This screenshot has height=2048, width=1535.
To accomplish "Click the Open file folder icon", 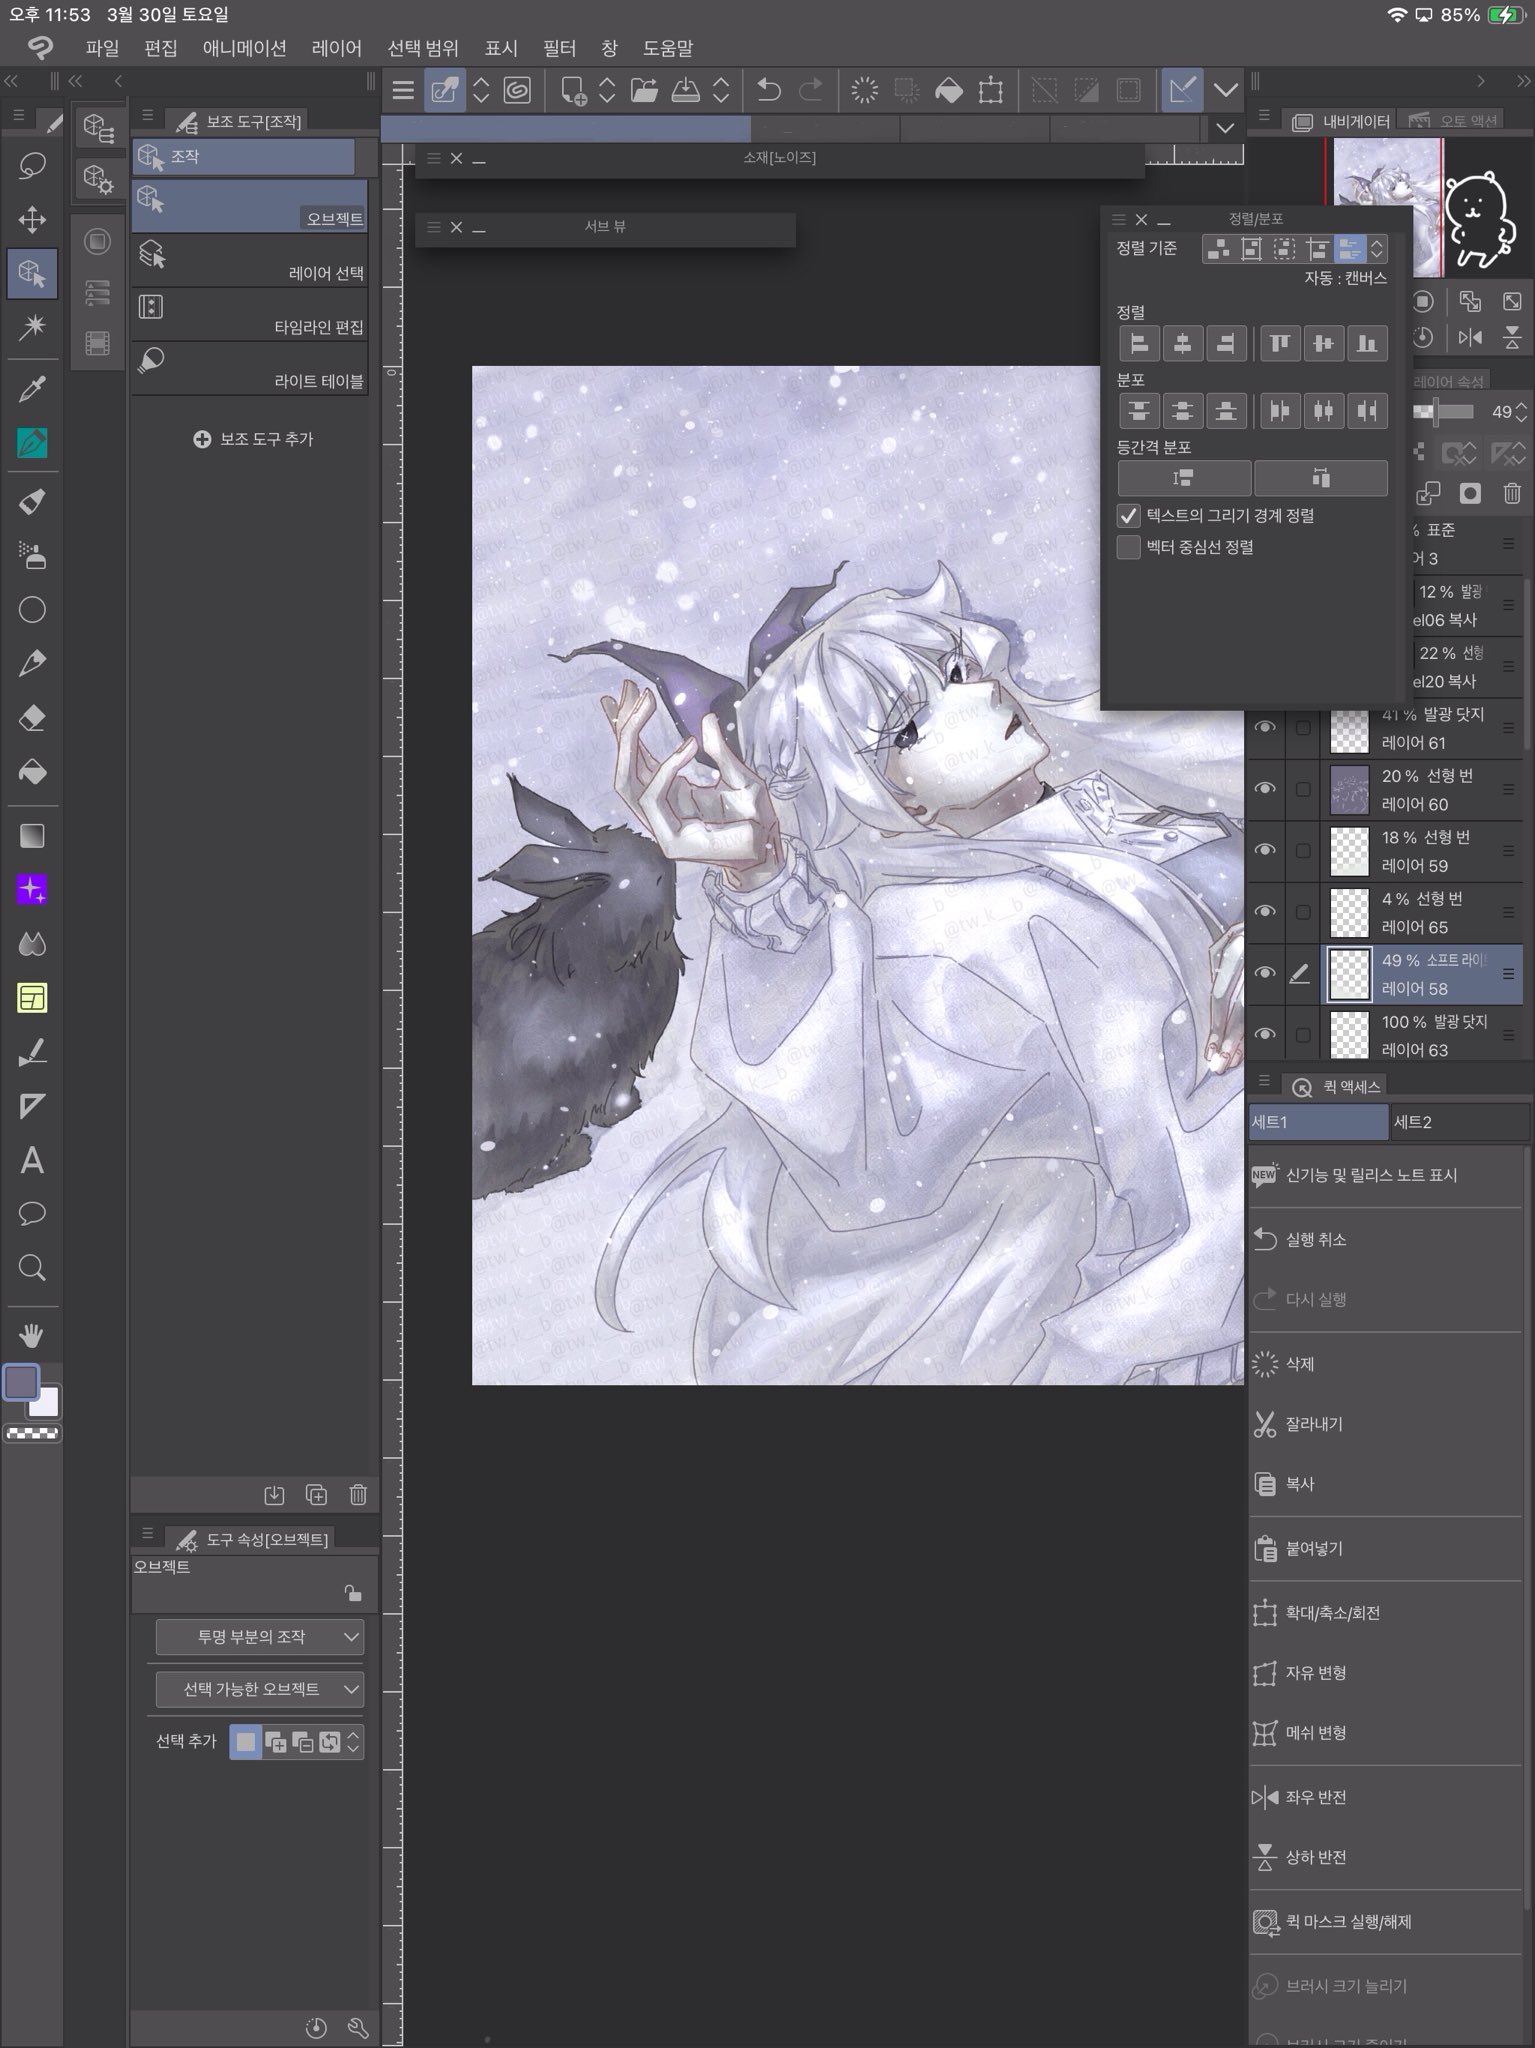I will (x=644, y=91).
